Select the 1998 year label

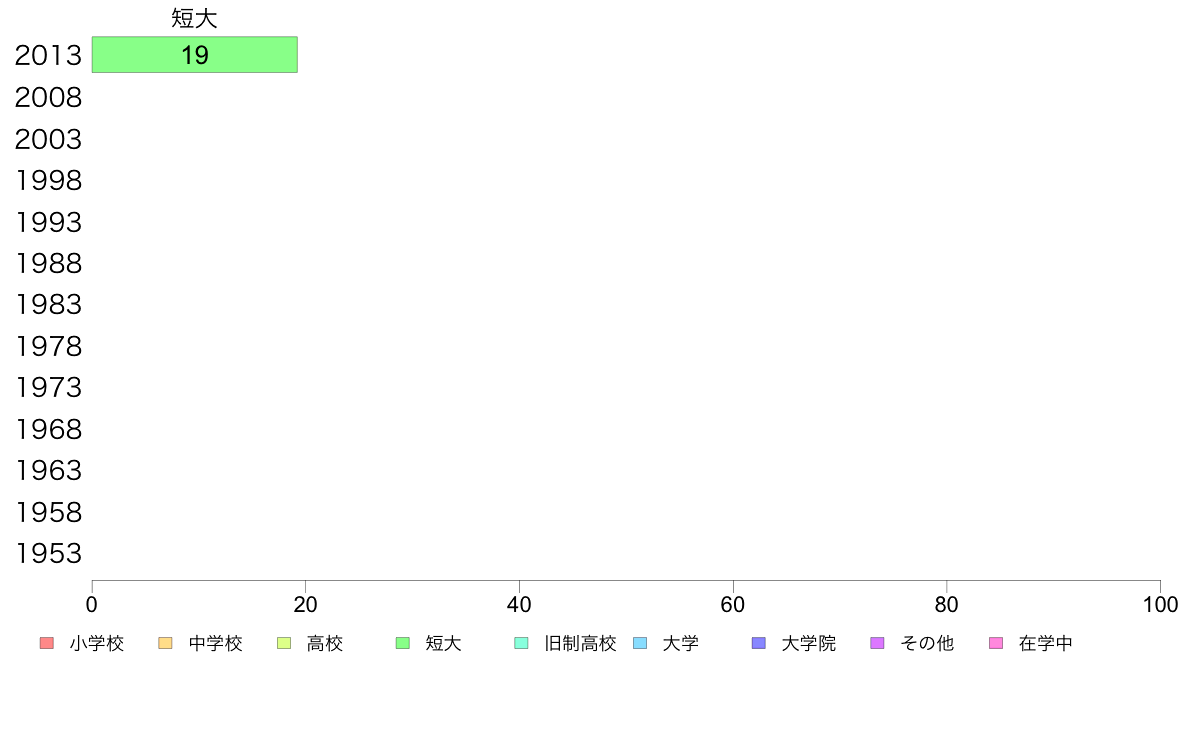pos(48,180)
